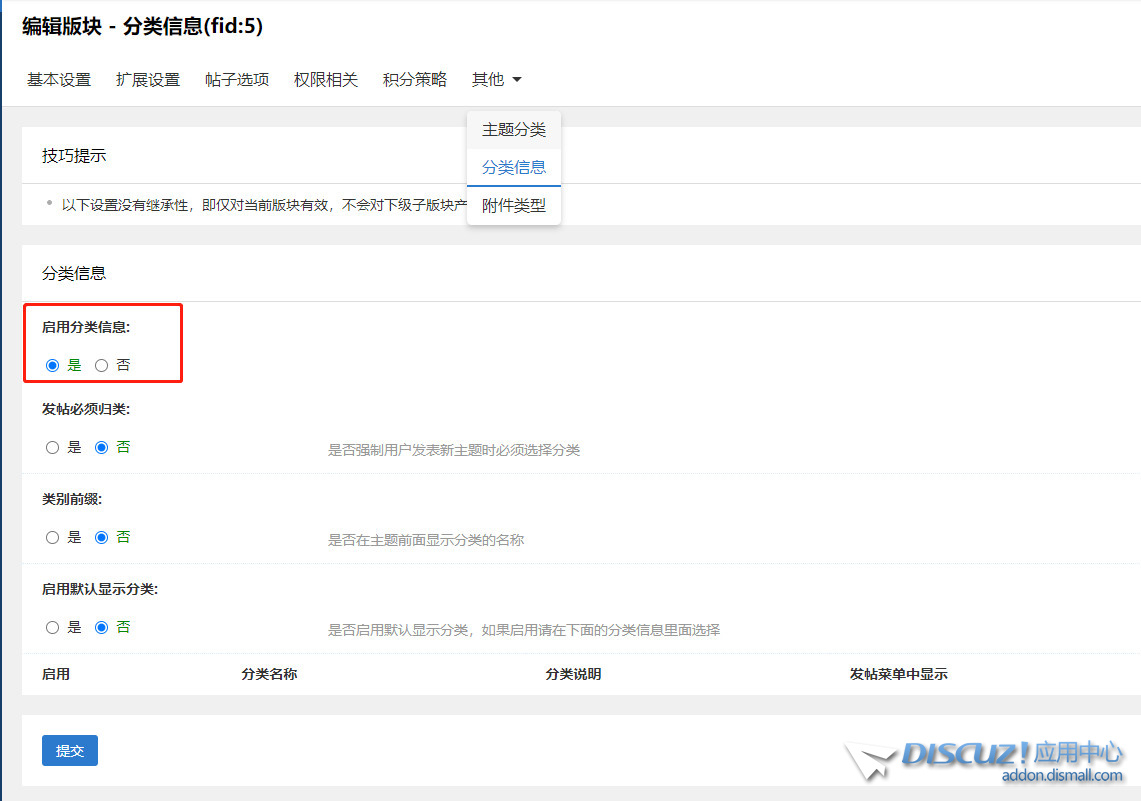This screenshot has height=801, width=1141.
Task: Select 否 to disable 启用分类信息
Action: point(103,365)
